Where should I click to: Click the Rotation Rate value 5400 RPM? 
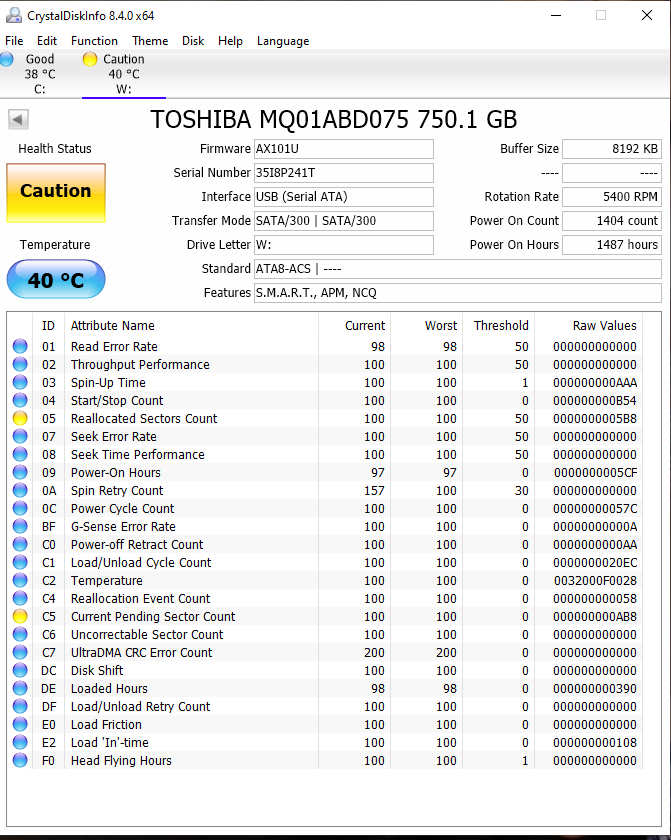[x=612, y=197]
